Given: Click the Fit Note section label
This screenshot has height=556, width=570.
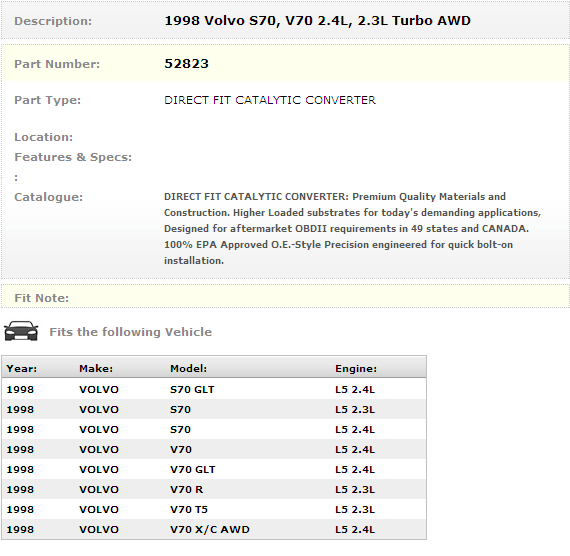Looking at the screenshot, I should click(41, 298).
